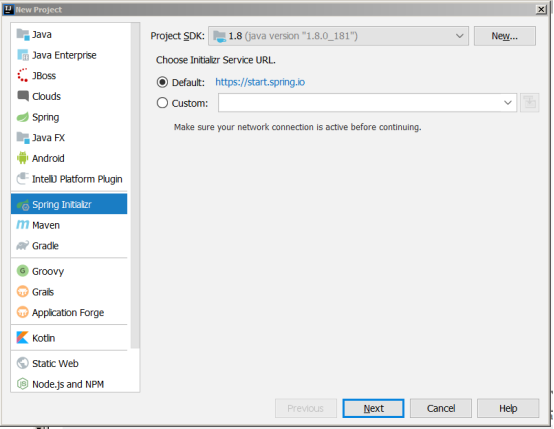Open the start.spring.io link
This screenshot has width=554, height=429.
[260, 82]
